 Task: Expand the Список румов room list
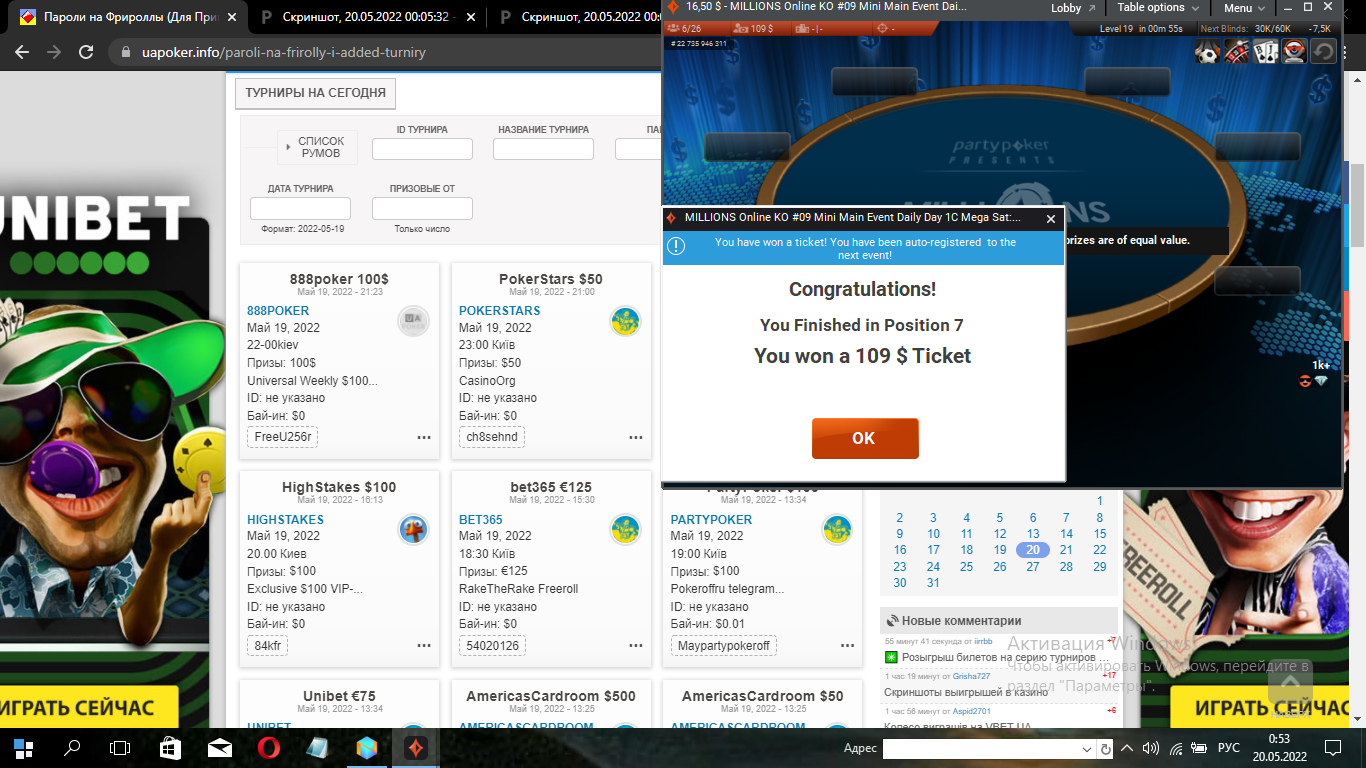(x=315, y=148)
